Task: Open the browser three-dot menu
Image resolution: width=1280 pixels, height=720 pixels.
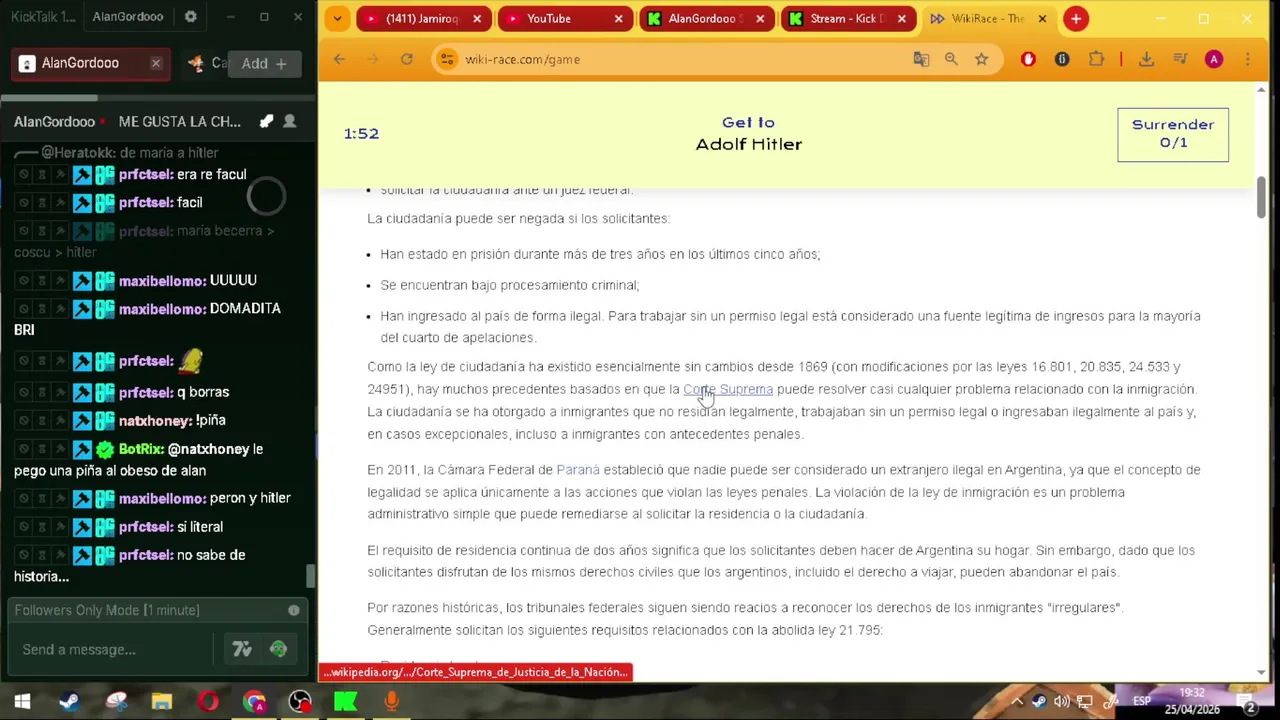Action: 1247,59
